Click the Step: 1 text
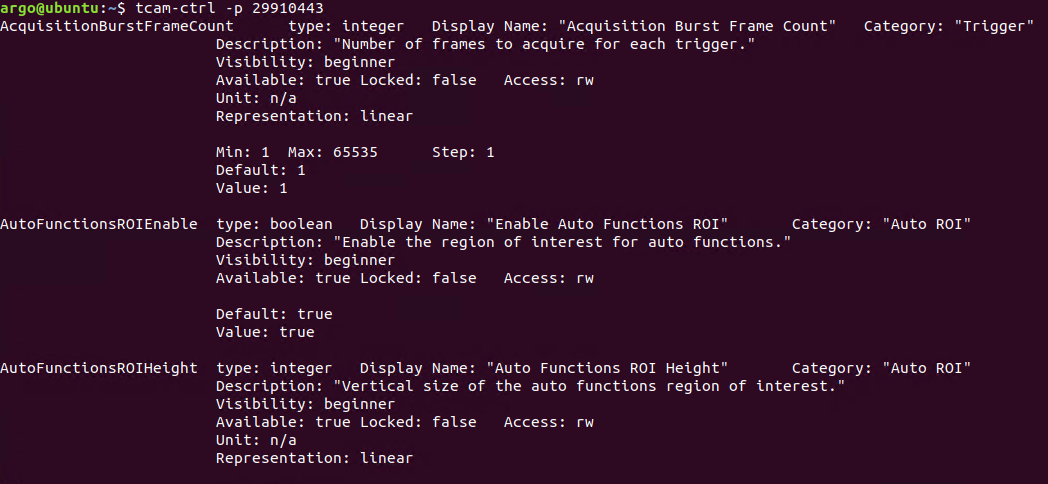 463,152
